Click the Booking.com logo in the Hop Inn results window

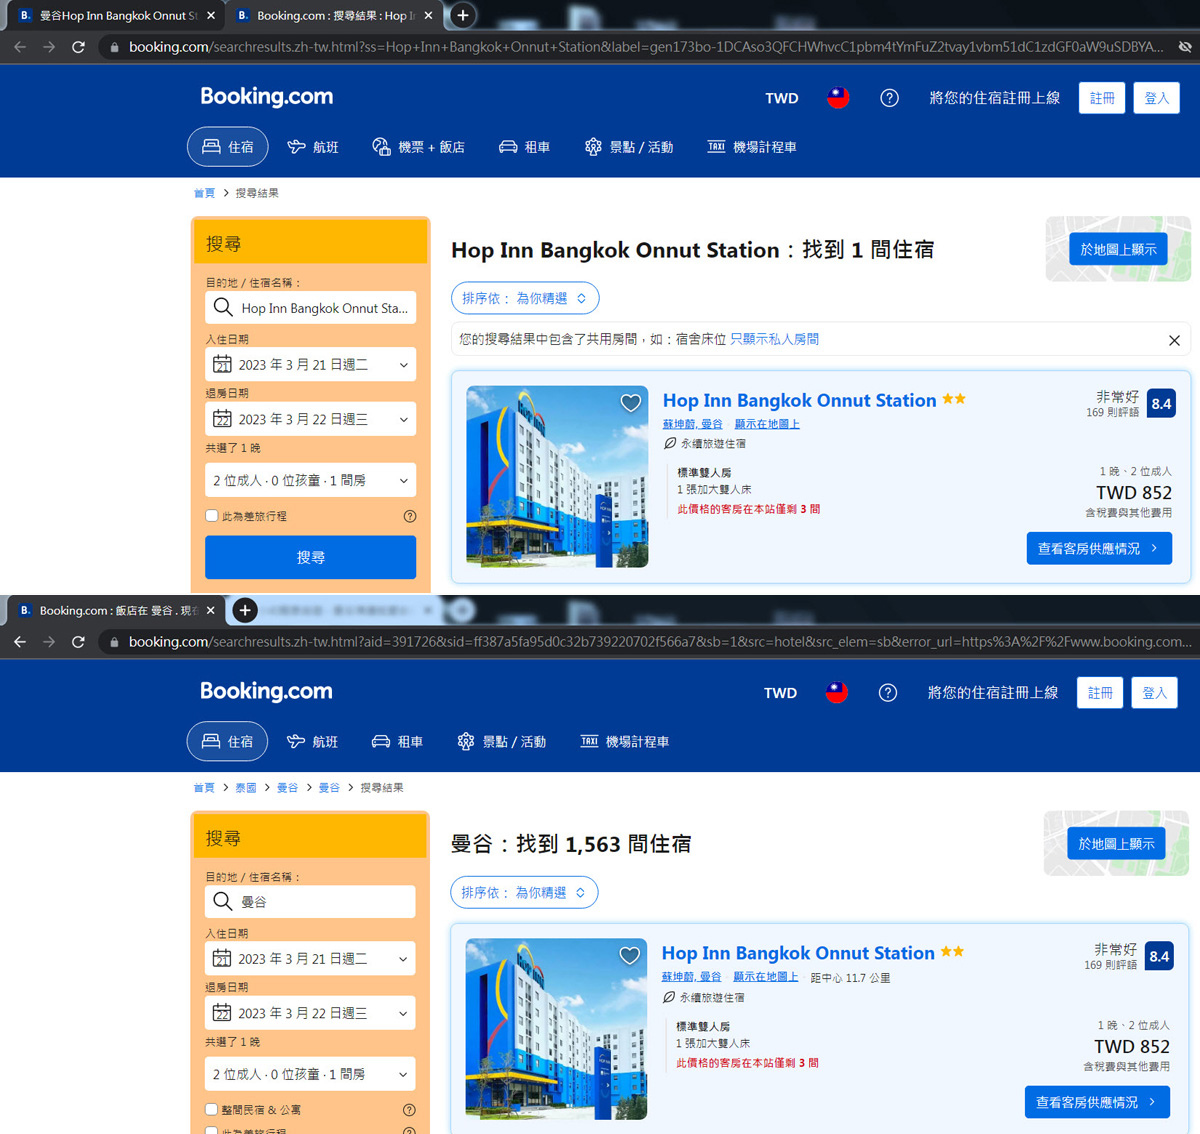[267, 97]
